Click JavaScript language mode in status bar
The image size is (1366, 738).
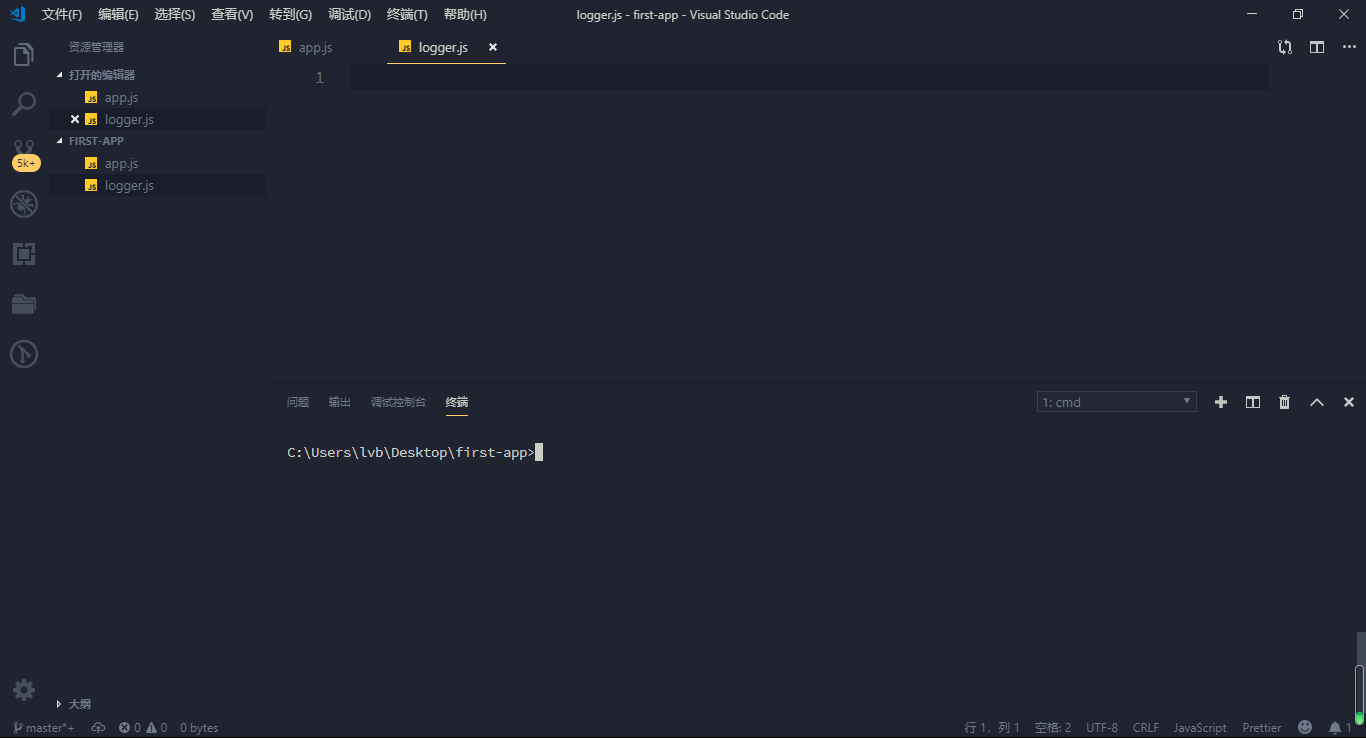[x=1200, y=728]
